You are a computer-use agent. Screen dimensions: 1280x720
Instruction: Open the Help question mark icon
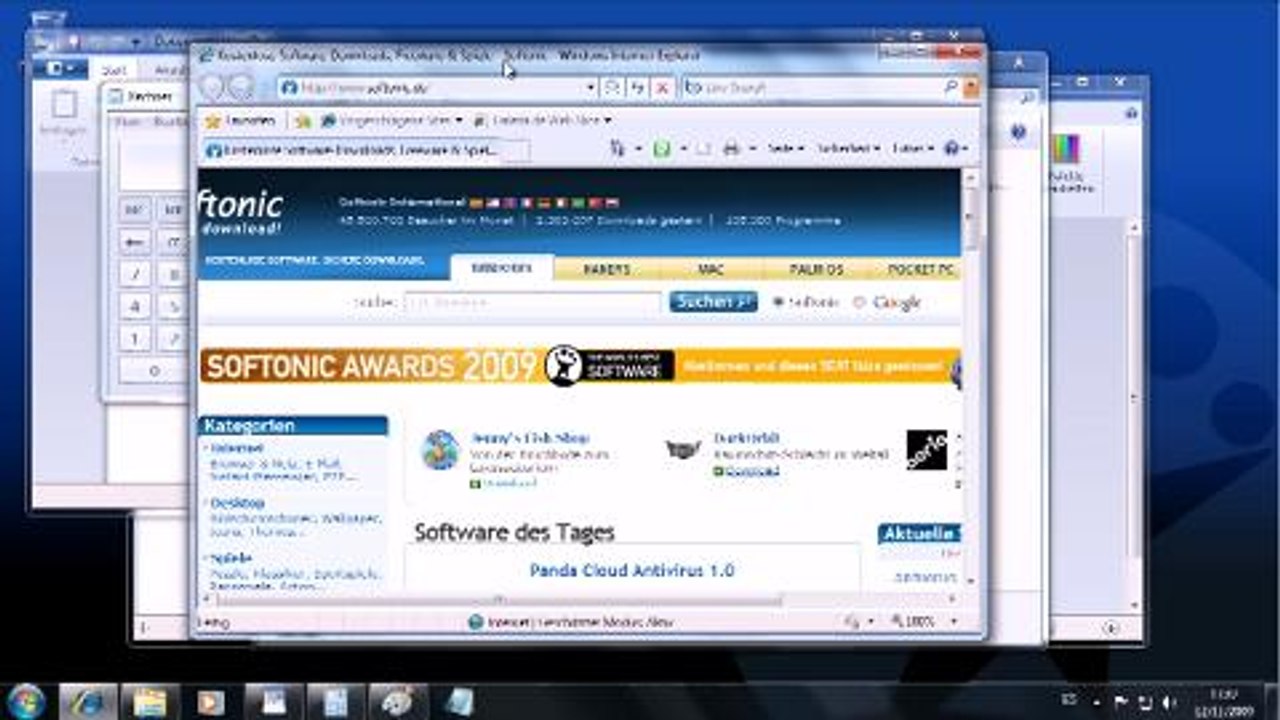click(950, 148)
